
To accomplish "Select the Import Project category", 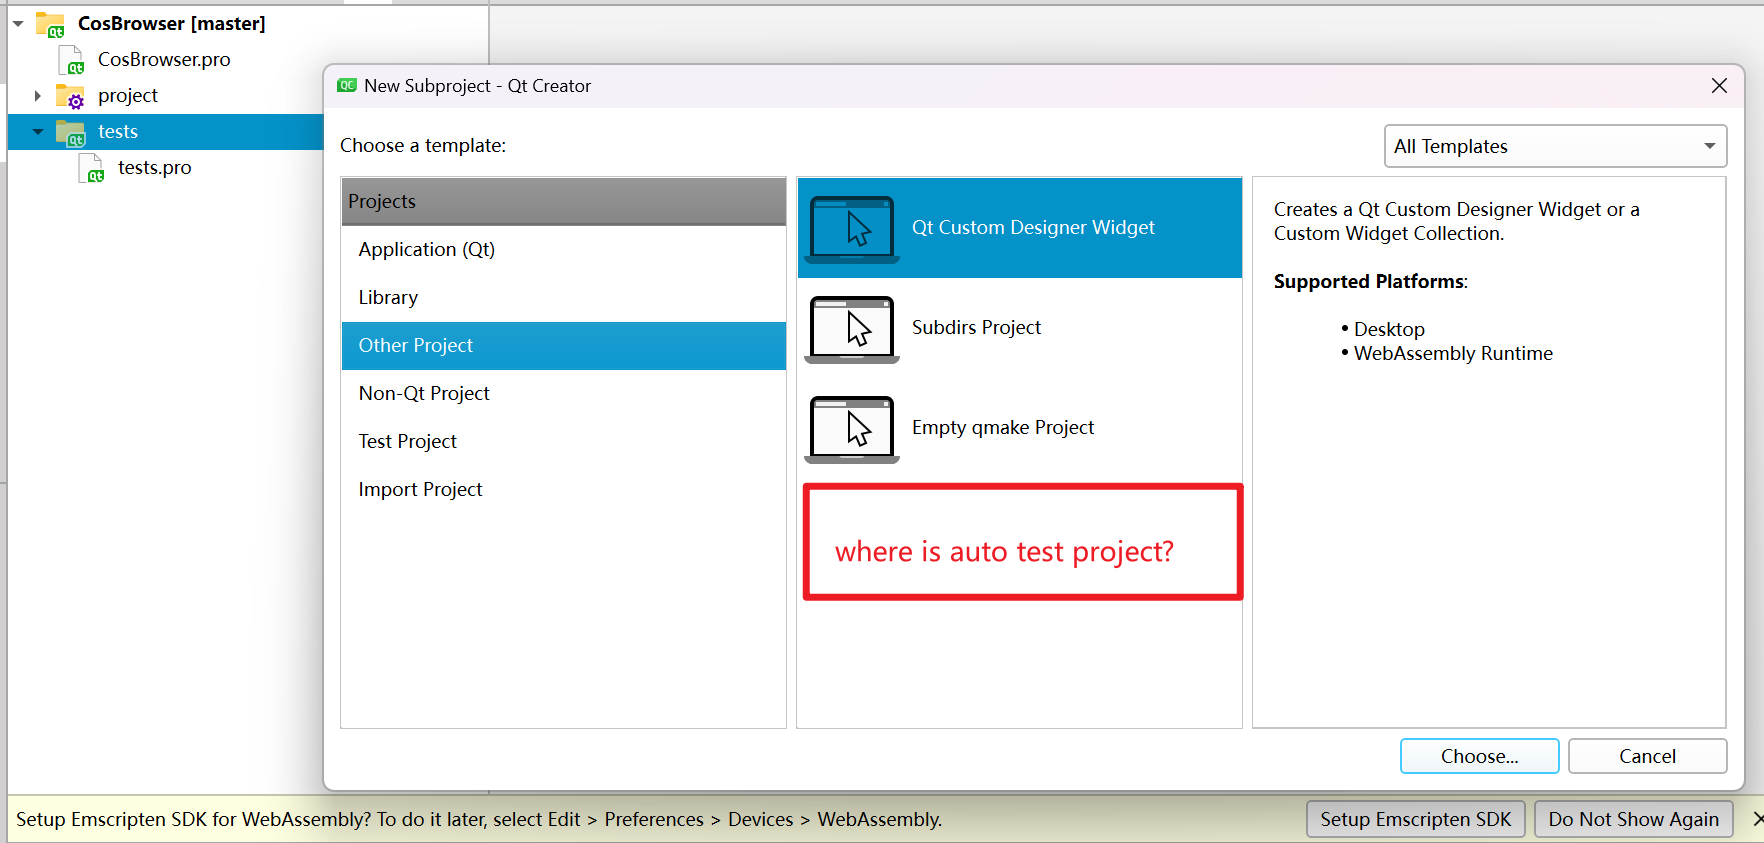I will point(564,490).
